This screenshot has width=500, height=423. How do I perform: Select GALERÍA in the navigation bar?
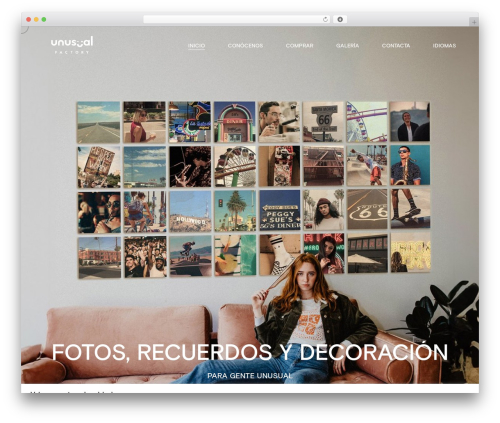(347, 46)
